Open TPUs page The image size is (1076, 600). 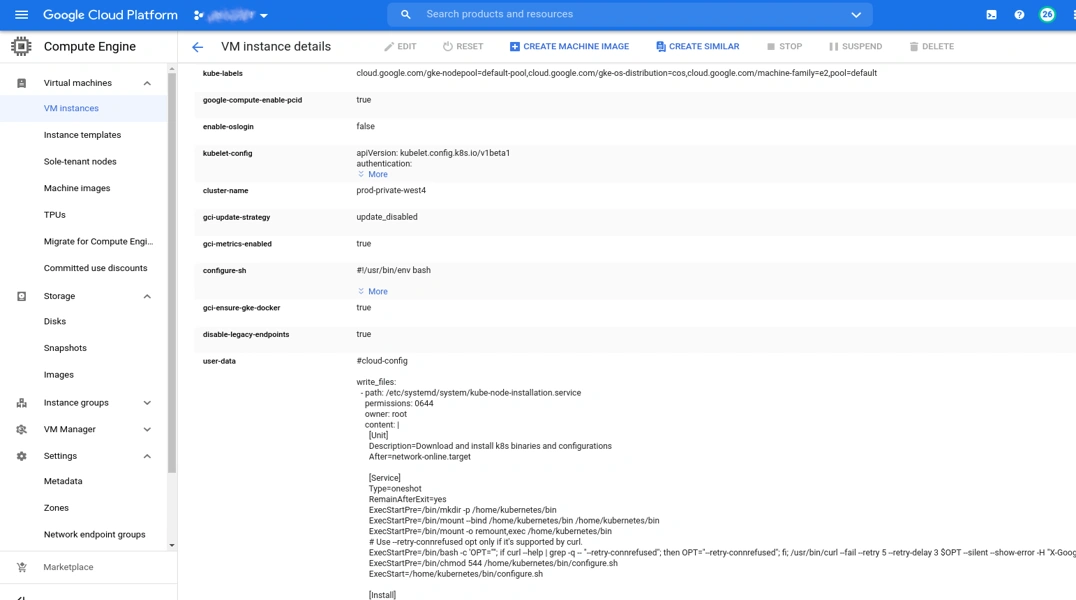(x=55, y=215)
